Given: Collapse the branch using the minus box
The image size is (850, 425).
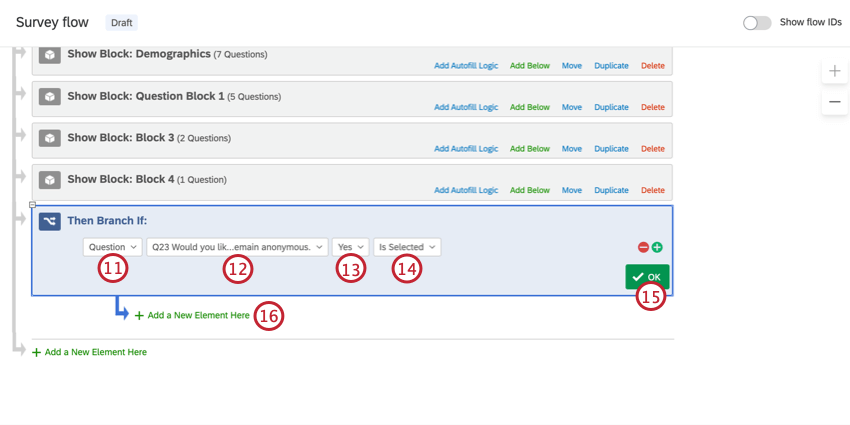Looking at the screenshot, I should [x=33, y=205].
